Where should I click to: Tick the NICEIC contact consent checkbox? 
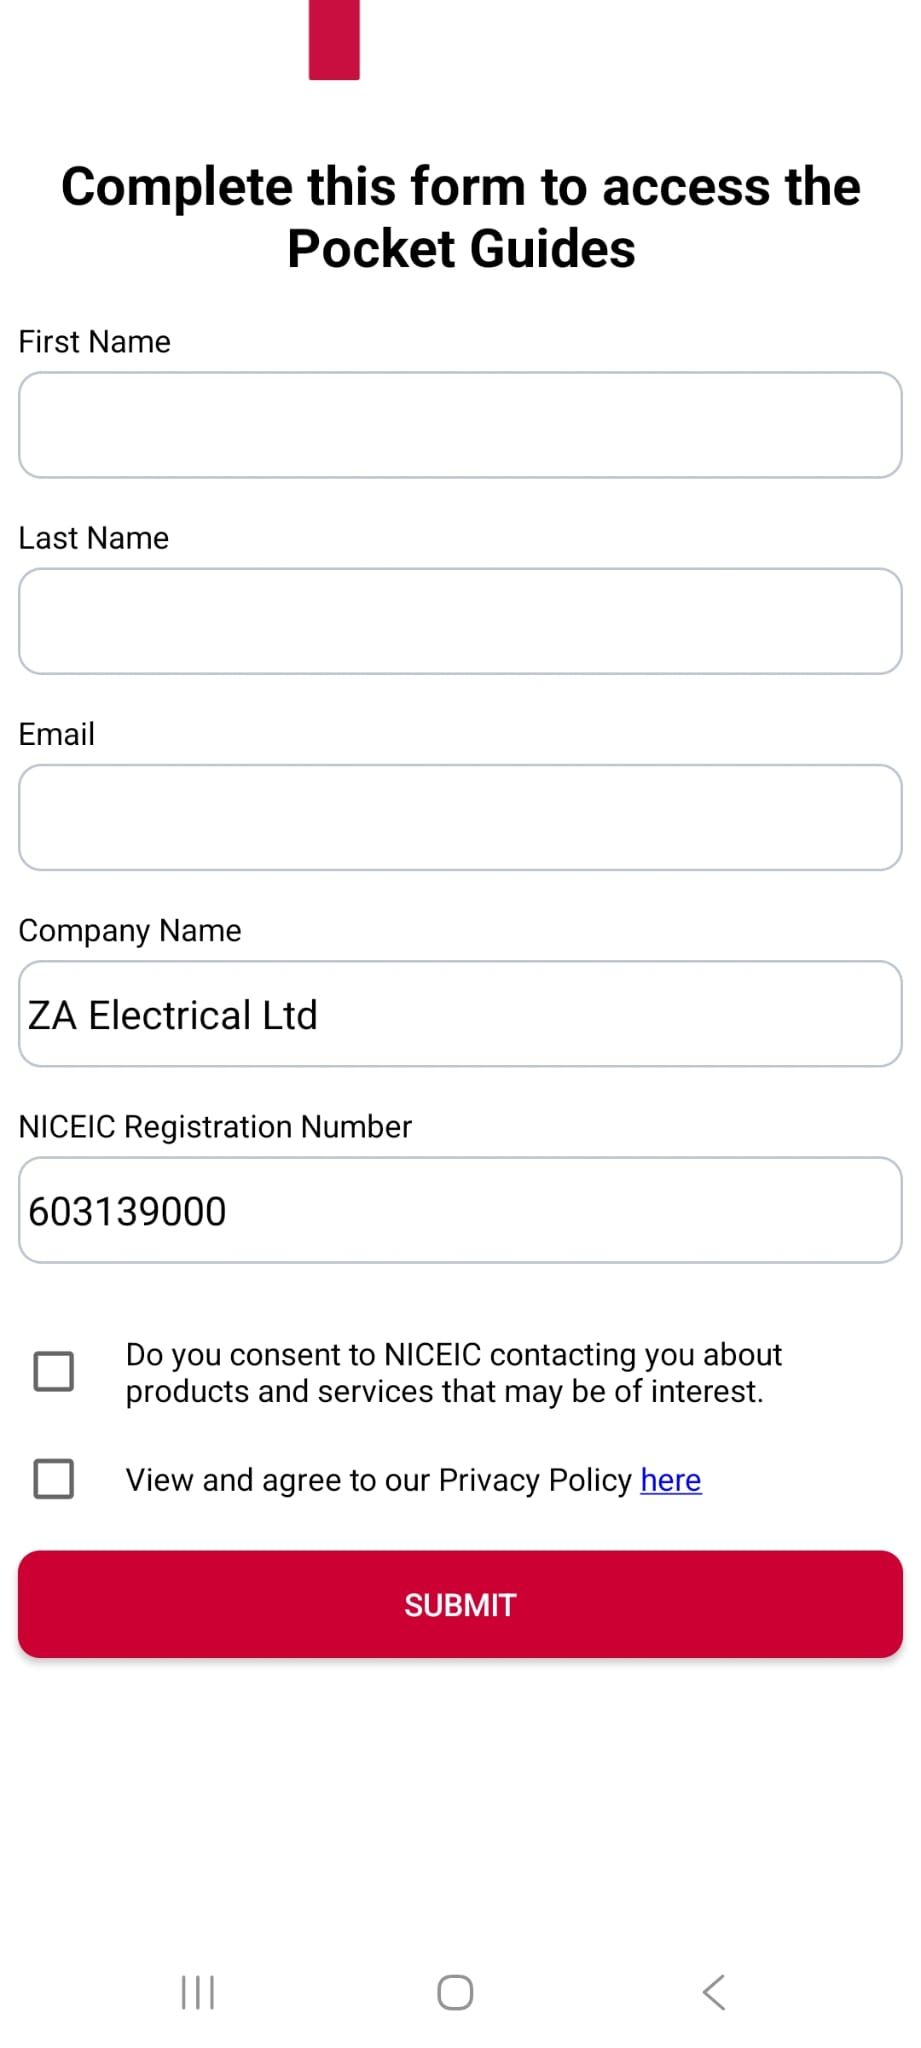pyautogui.click(x=54, y=1371)
